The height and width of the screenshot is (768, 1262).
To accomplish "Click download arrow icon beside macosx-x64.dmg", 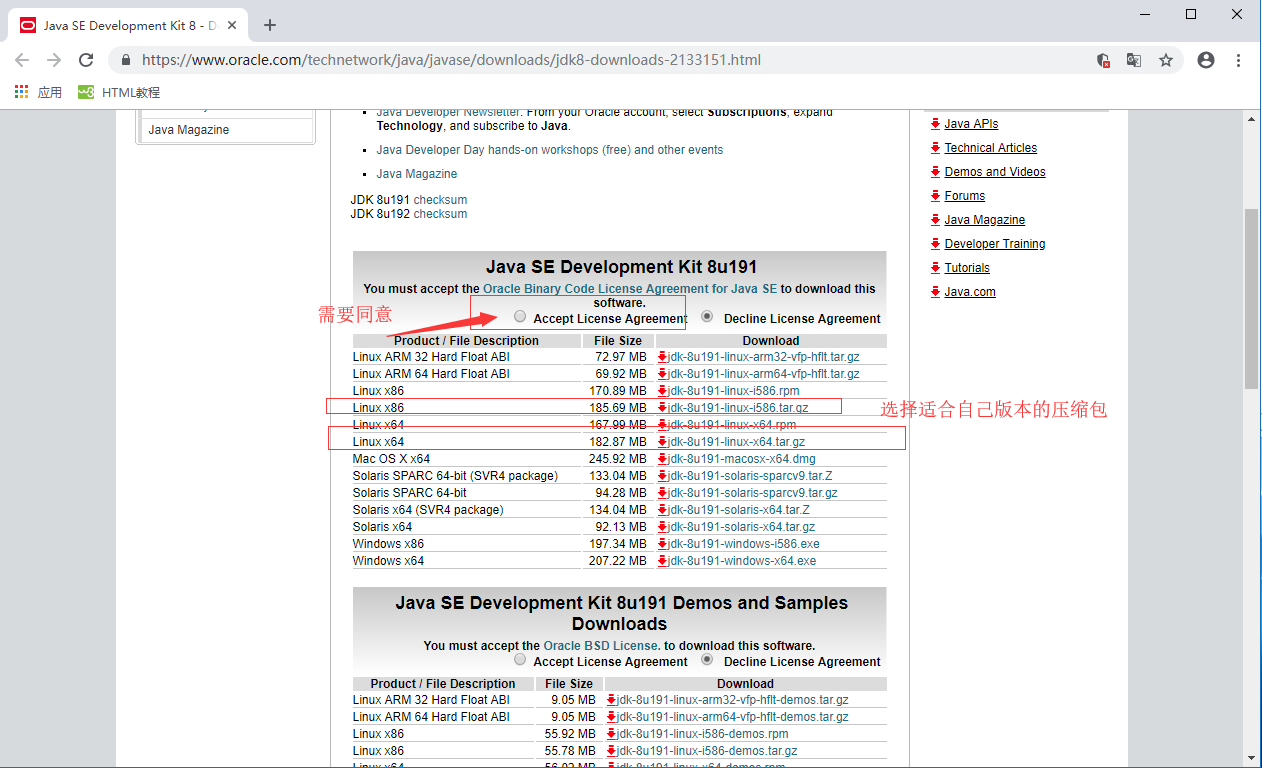I will coord(662,459).
